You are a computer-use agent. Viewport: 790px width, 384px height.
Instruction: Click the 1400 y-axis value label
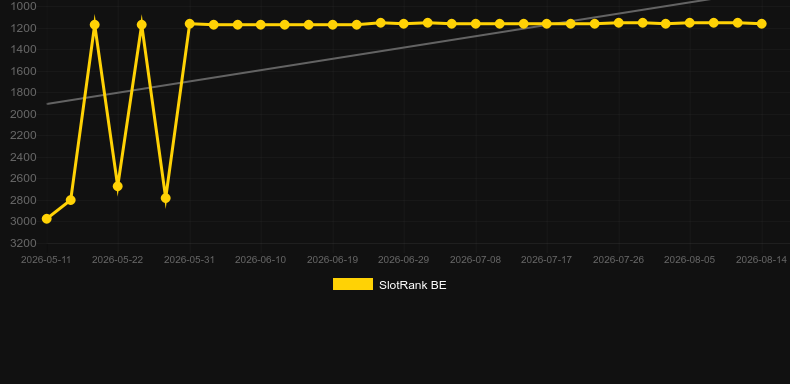(24, 49)
